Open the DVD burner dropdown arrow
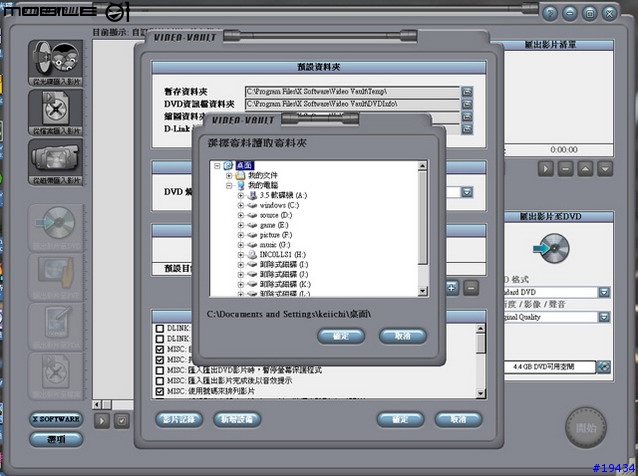This screenshot has height=476, width=638. pyautogui.click(x=467, y=192)
